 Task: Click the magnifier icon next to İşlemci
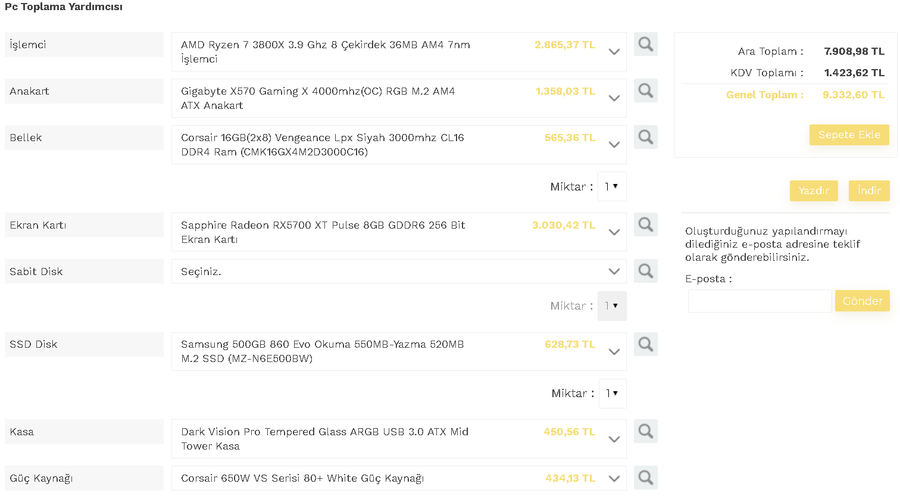tap(646, 45)
